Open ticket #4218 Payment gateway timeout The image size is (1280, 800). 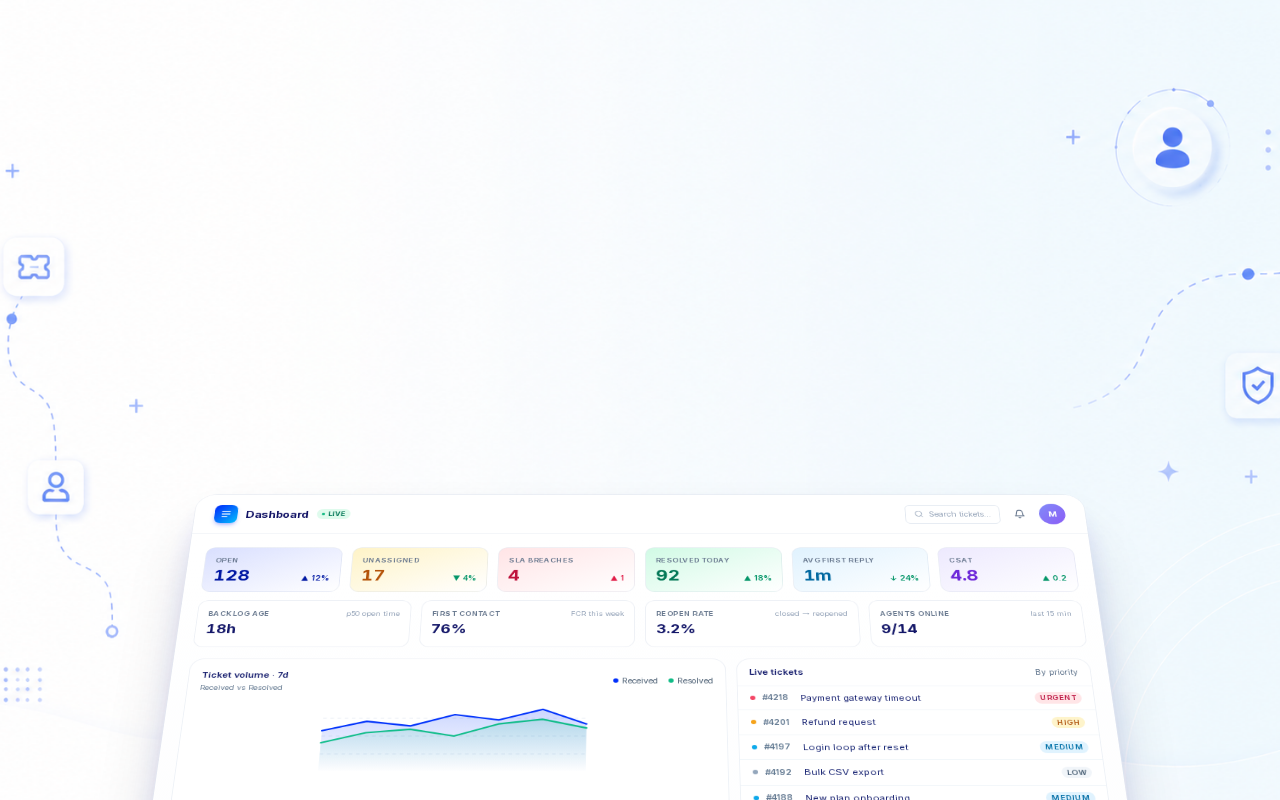(x=915, y=698)
